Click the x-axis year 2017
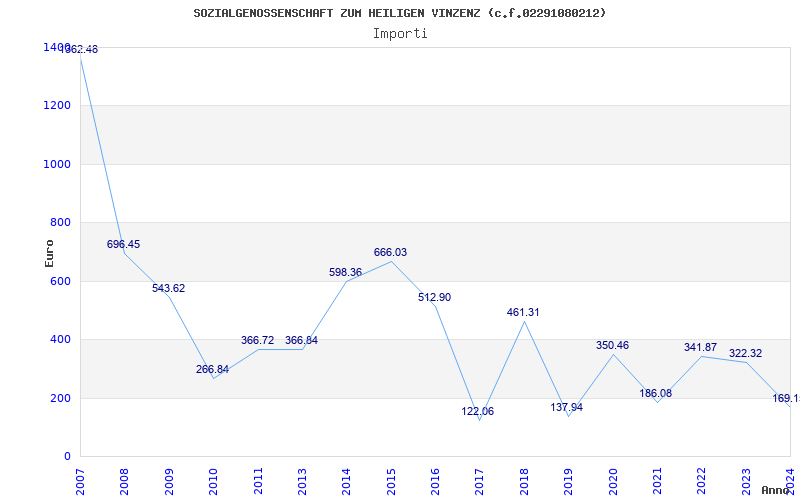 [480, 482]
